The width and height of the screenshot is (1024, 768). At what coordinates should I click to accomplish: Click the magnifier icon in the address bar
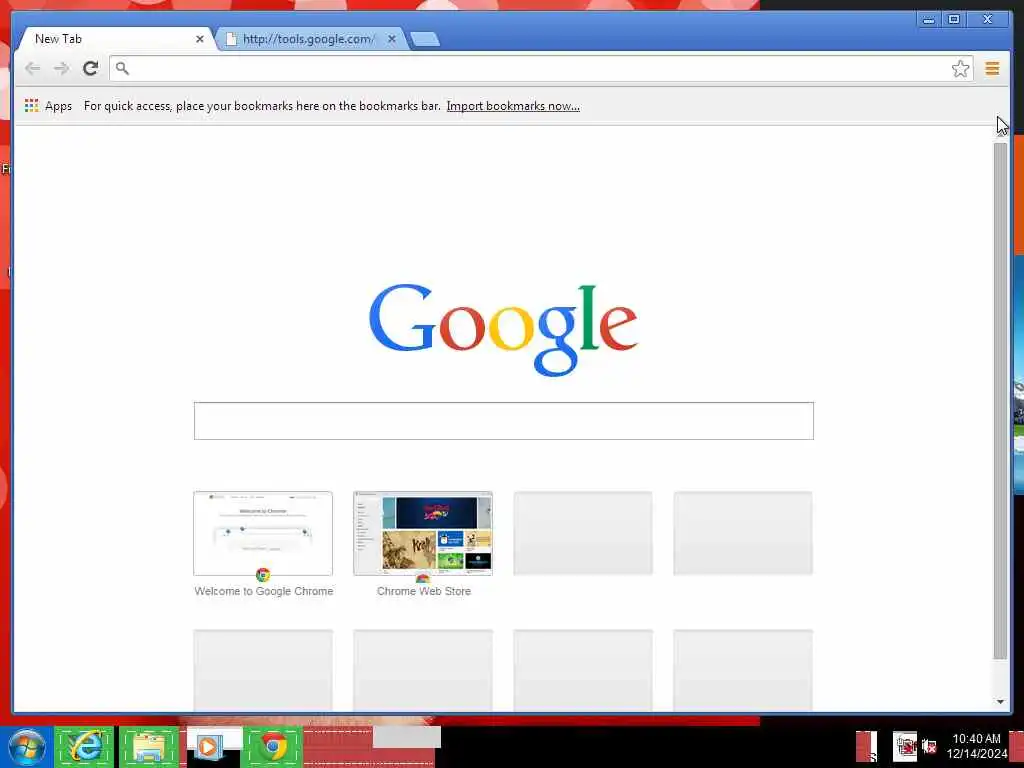[122, 68]
